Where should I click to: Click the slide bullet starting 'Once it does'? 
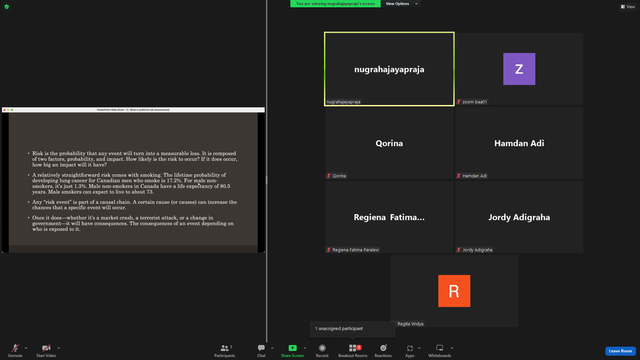[x=133, y=224]
